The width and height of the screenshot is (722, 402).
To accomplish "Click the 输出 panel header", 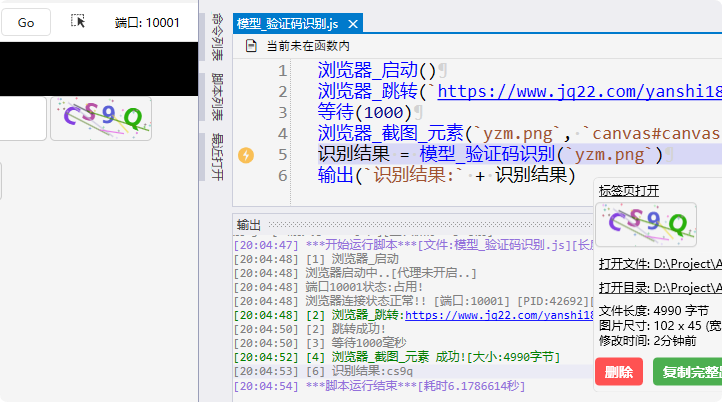I will (x=248, y=224).
